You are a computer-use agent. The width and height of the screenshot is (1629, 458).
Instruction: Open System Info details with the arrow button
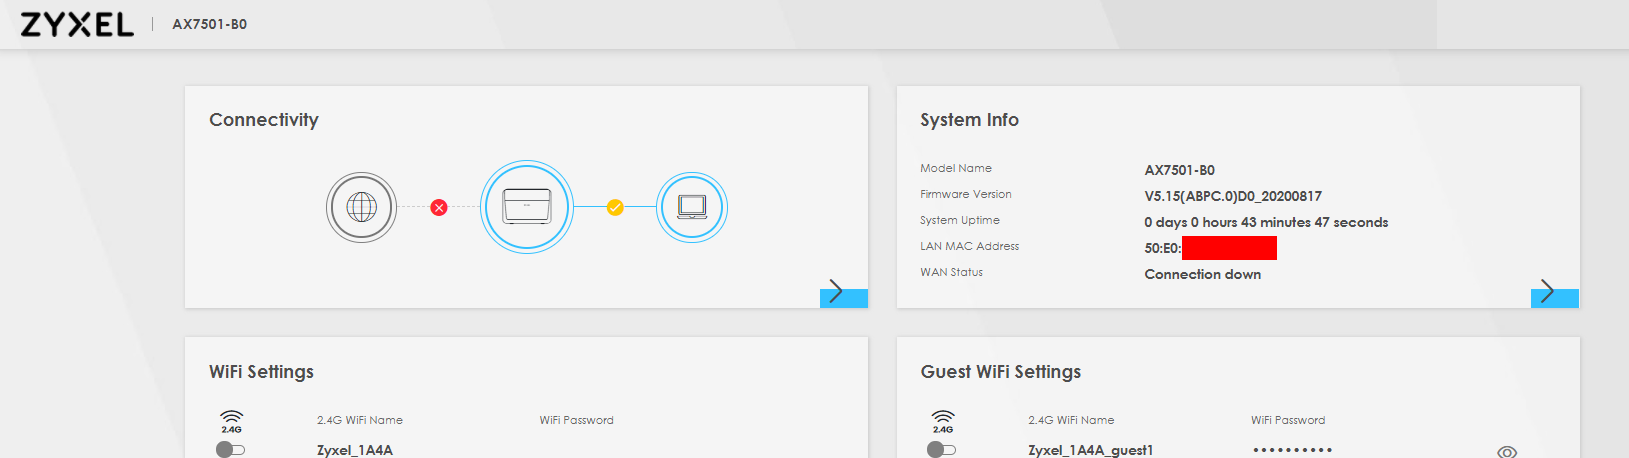click(x=1555, y=294)
